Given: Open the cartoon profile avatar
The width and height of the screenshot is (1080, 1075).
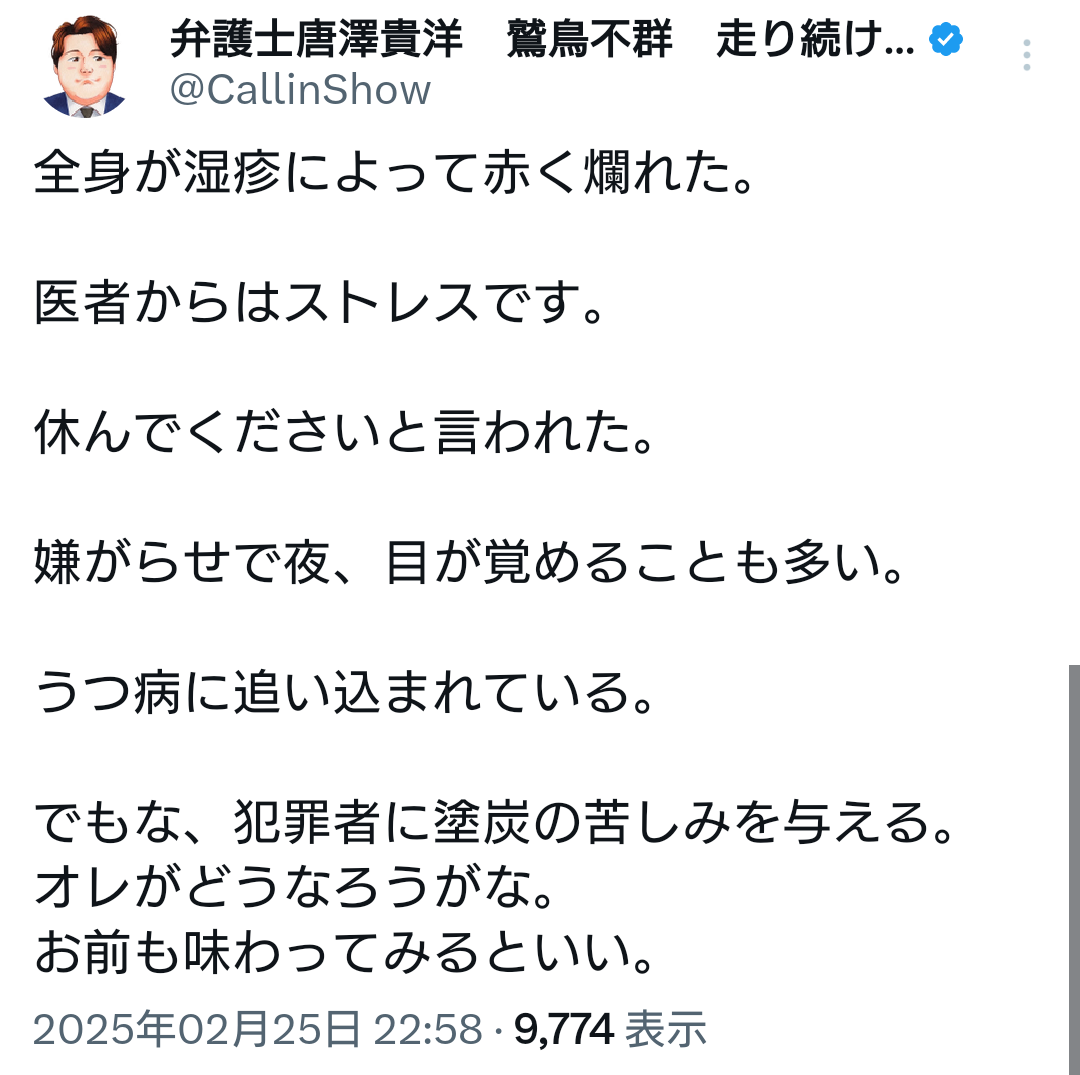Looking at the screenshot, I should pyautogui.click(x=85, y=66).
